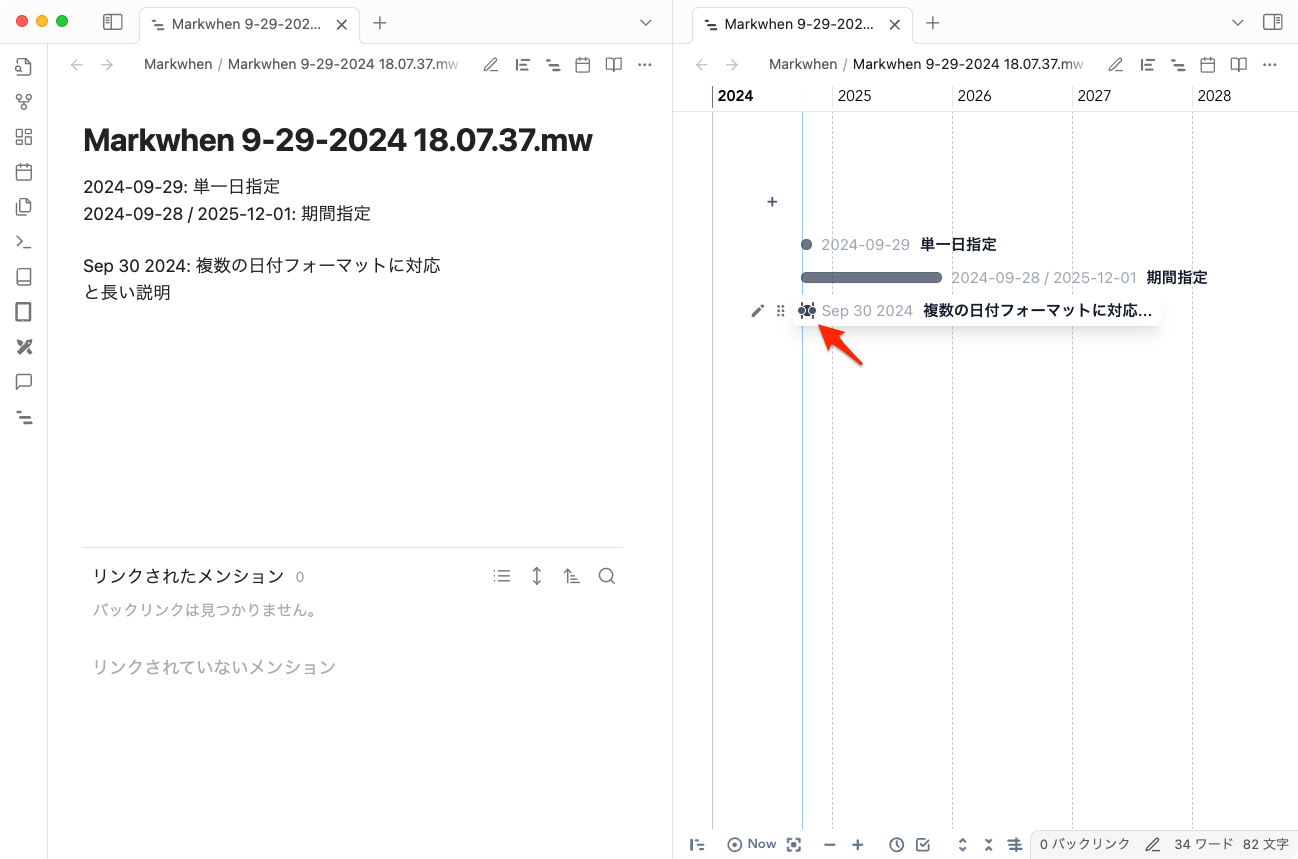The width and height of the screenshot is (1298, 859).
Task: Open the daily note calendar ribbon icon
Action: (24, 172)
